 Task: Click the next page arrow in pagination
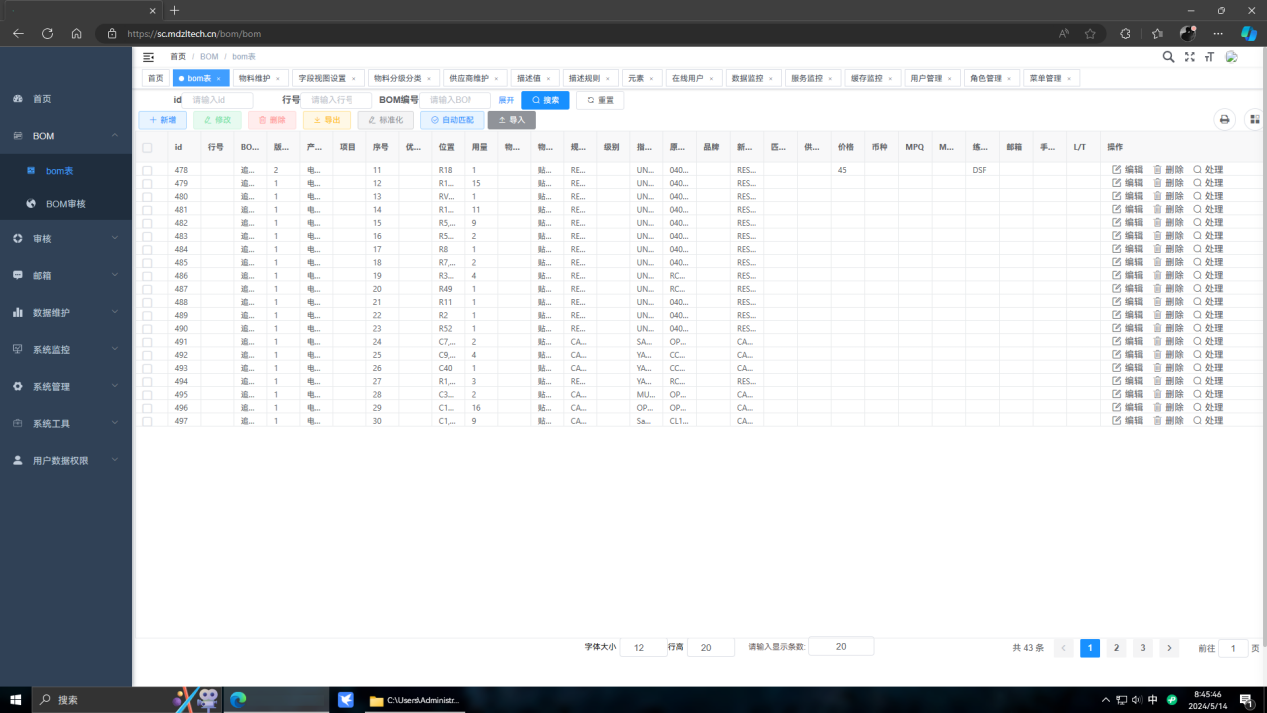(x=1169, y=648)
